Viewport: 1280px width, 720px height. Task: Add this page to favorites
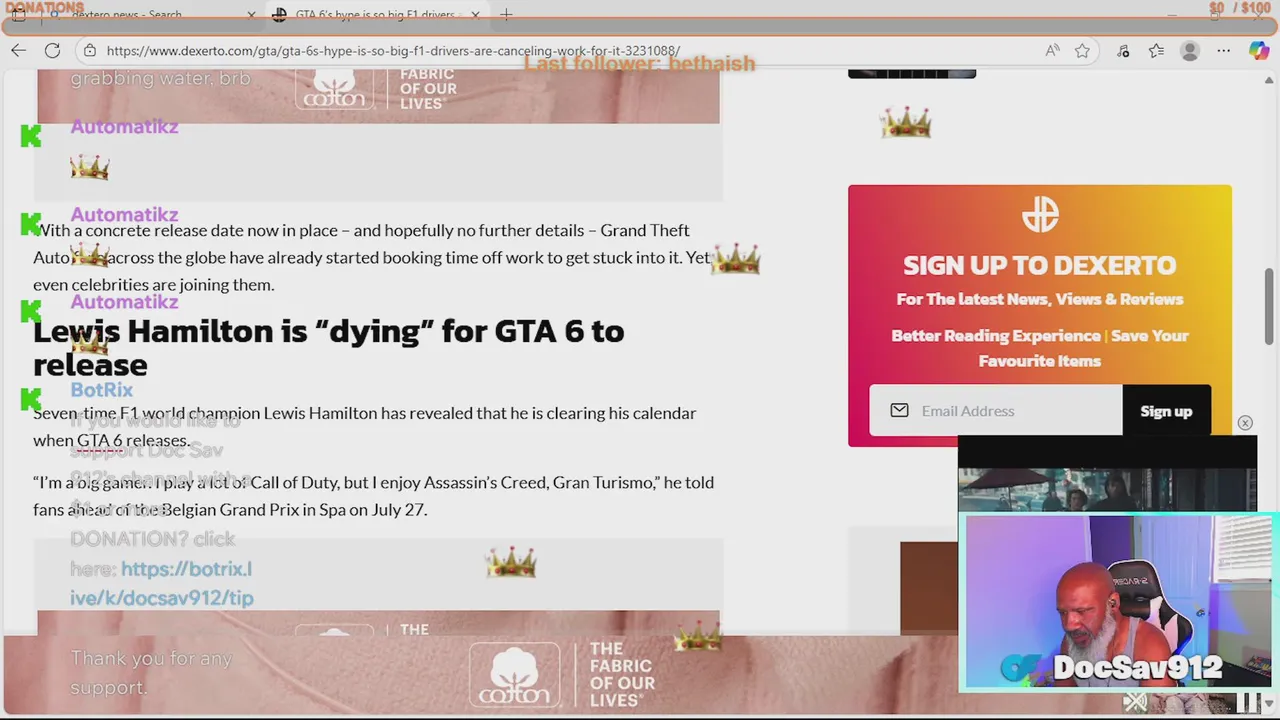pos(1082,50)
